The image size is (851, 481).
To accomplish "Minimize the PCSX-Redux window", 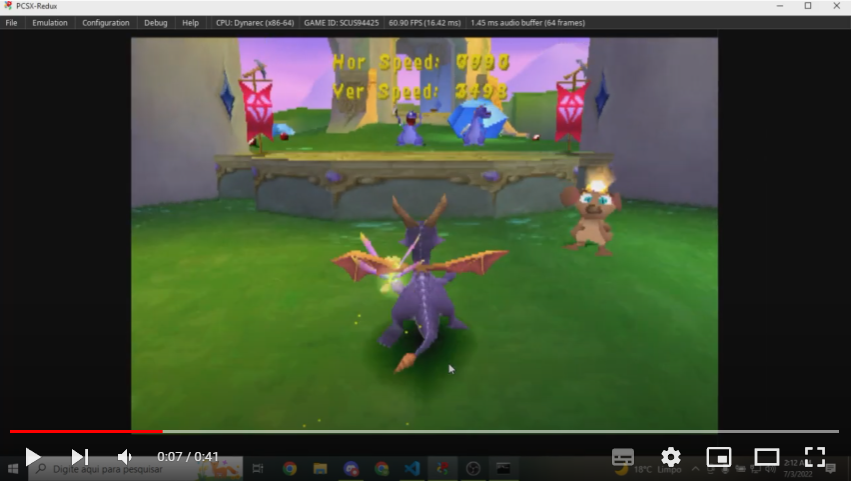I will 780,6.
